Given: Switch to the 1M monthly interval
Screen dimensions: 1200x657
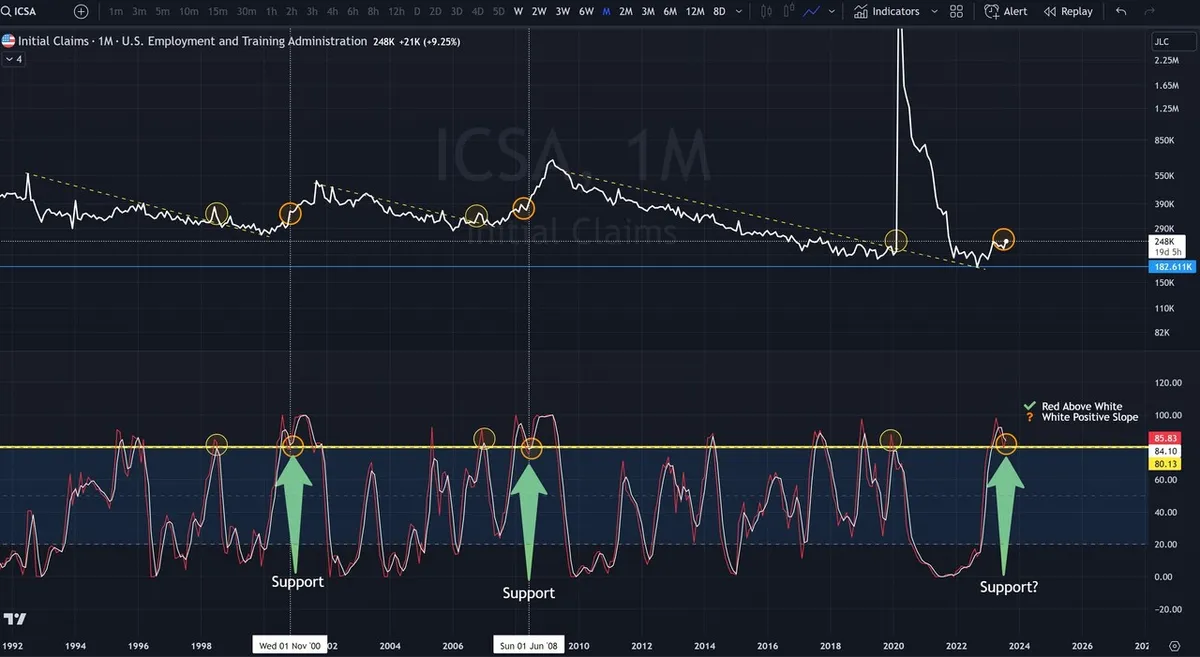Looking at the screenshot, I should [605, 11].
